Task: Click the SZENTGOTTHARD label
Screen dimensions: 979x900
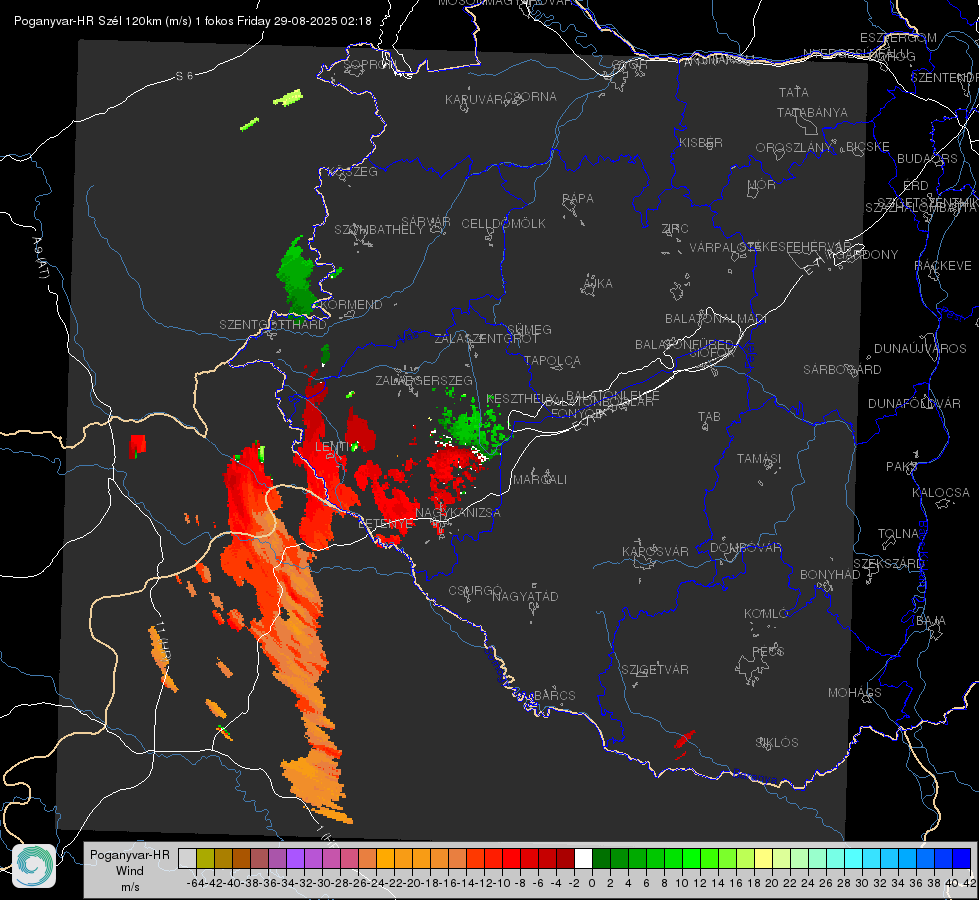Action: 273,325
